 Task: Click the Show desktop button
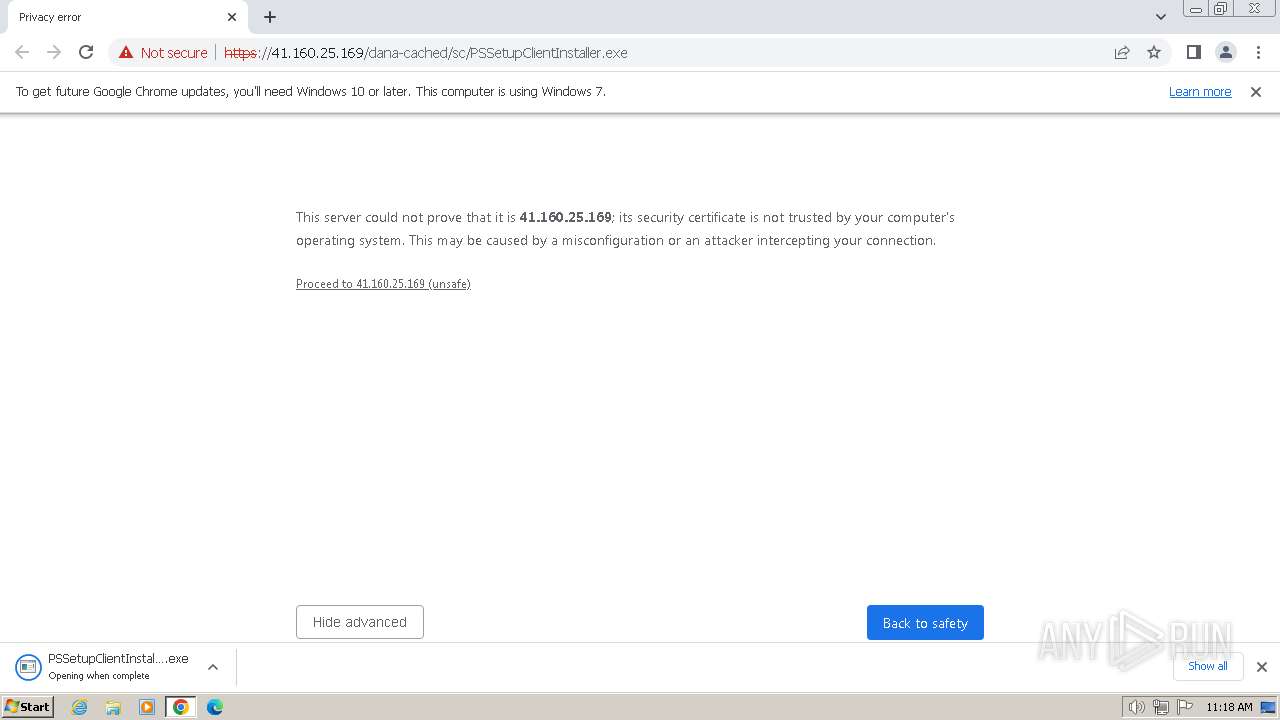(x=1268, y=707)
